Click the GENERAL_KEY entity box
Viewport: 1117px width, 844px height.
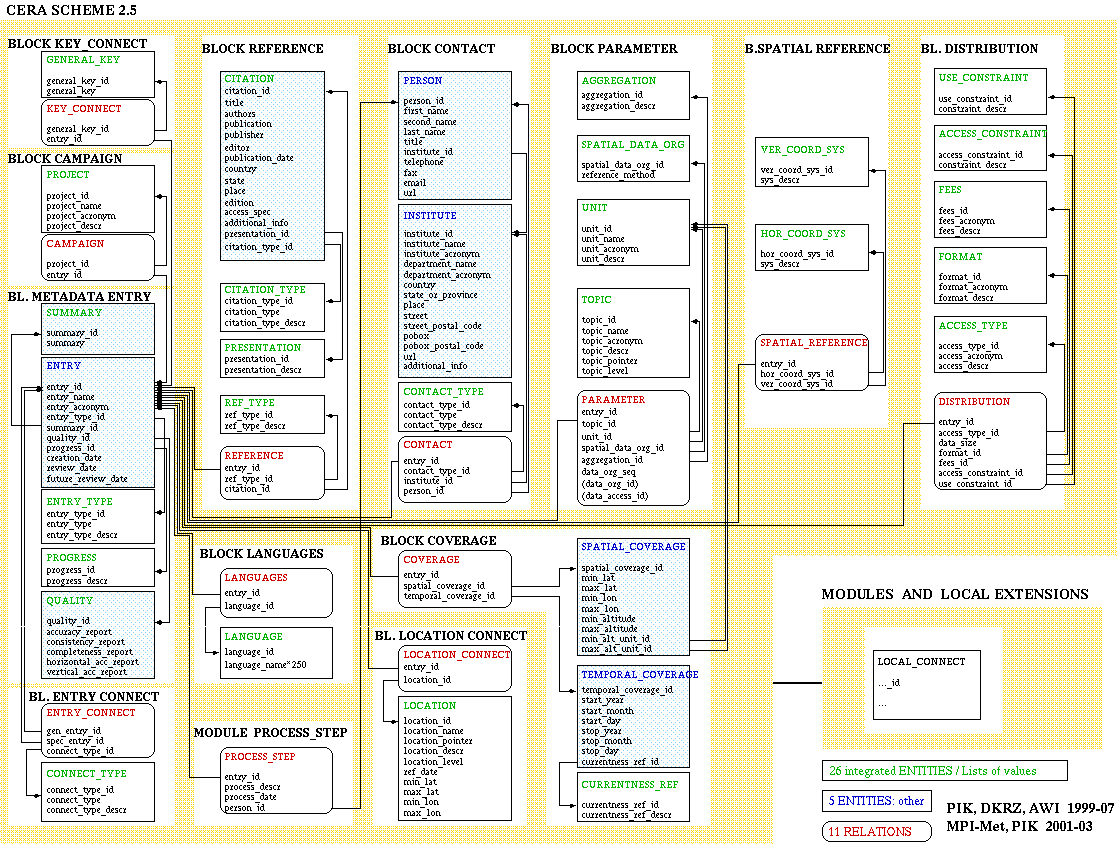98,75
